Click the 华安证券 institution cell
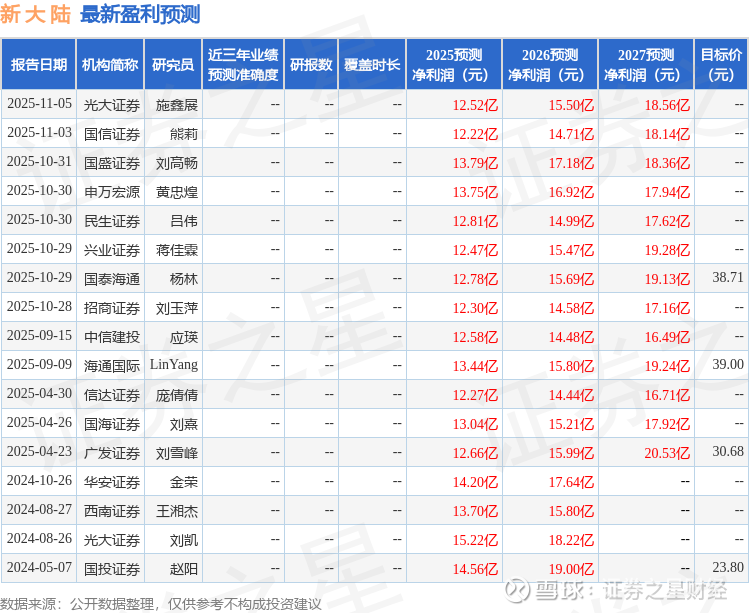The height and width of the screenshot is (613, 749). [x=112, y=482]
